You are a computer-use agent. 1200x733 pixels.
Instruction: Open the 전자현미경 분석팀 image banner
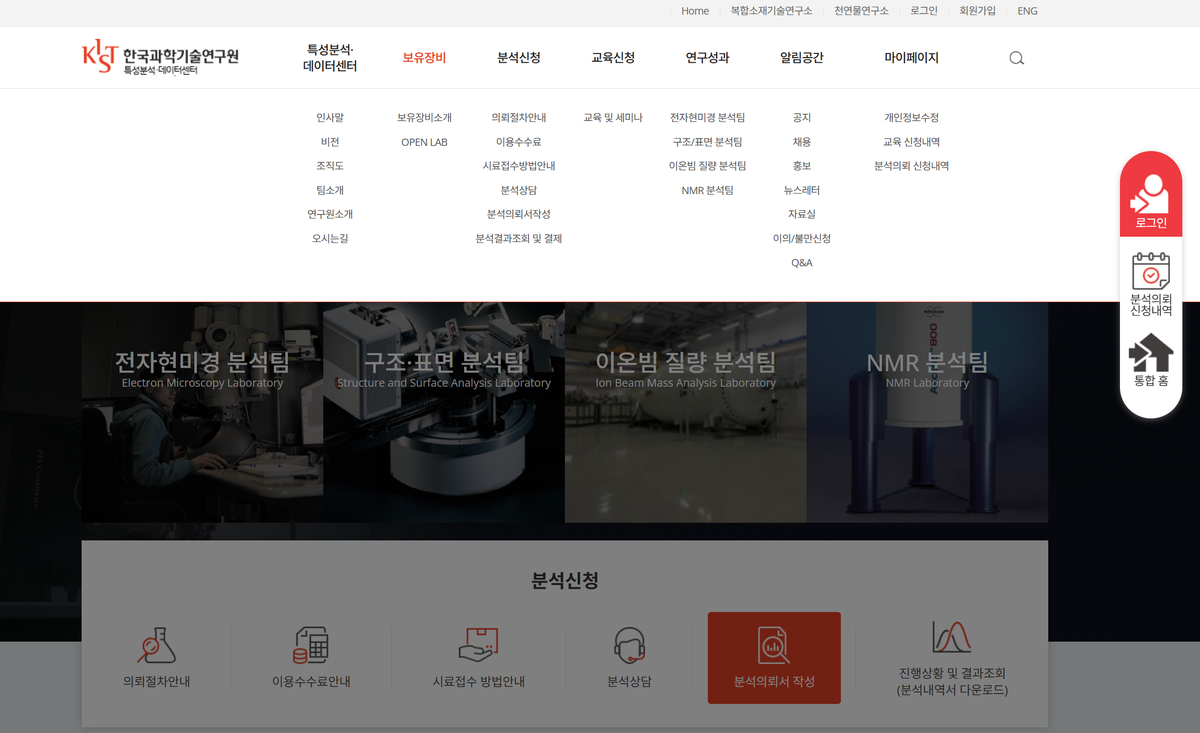click(x=202, y=412)
